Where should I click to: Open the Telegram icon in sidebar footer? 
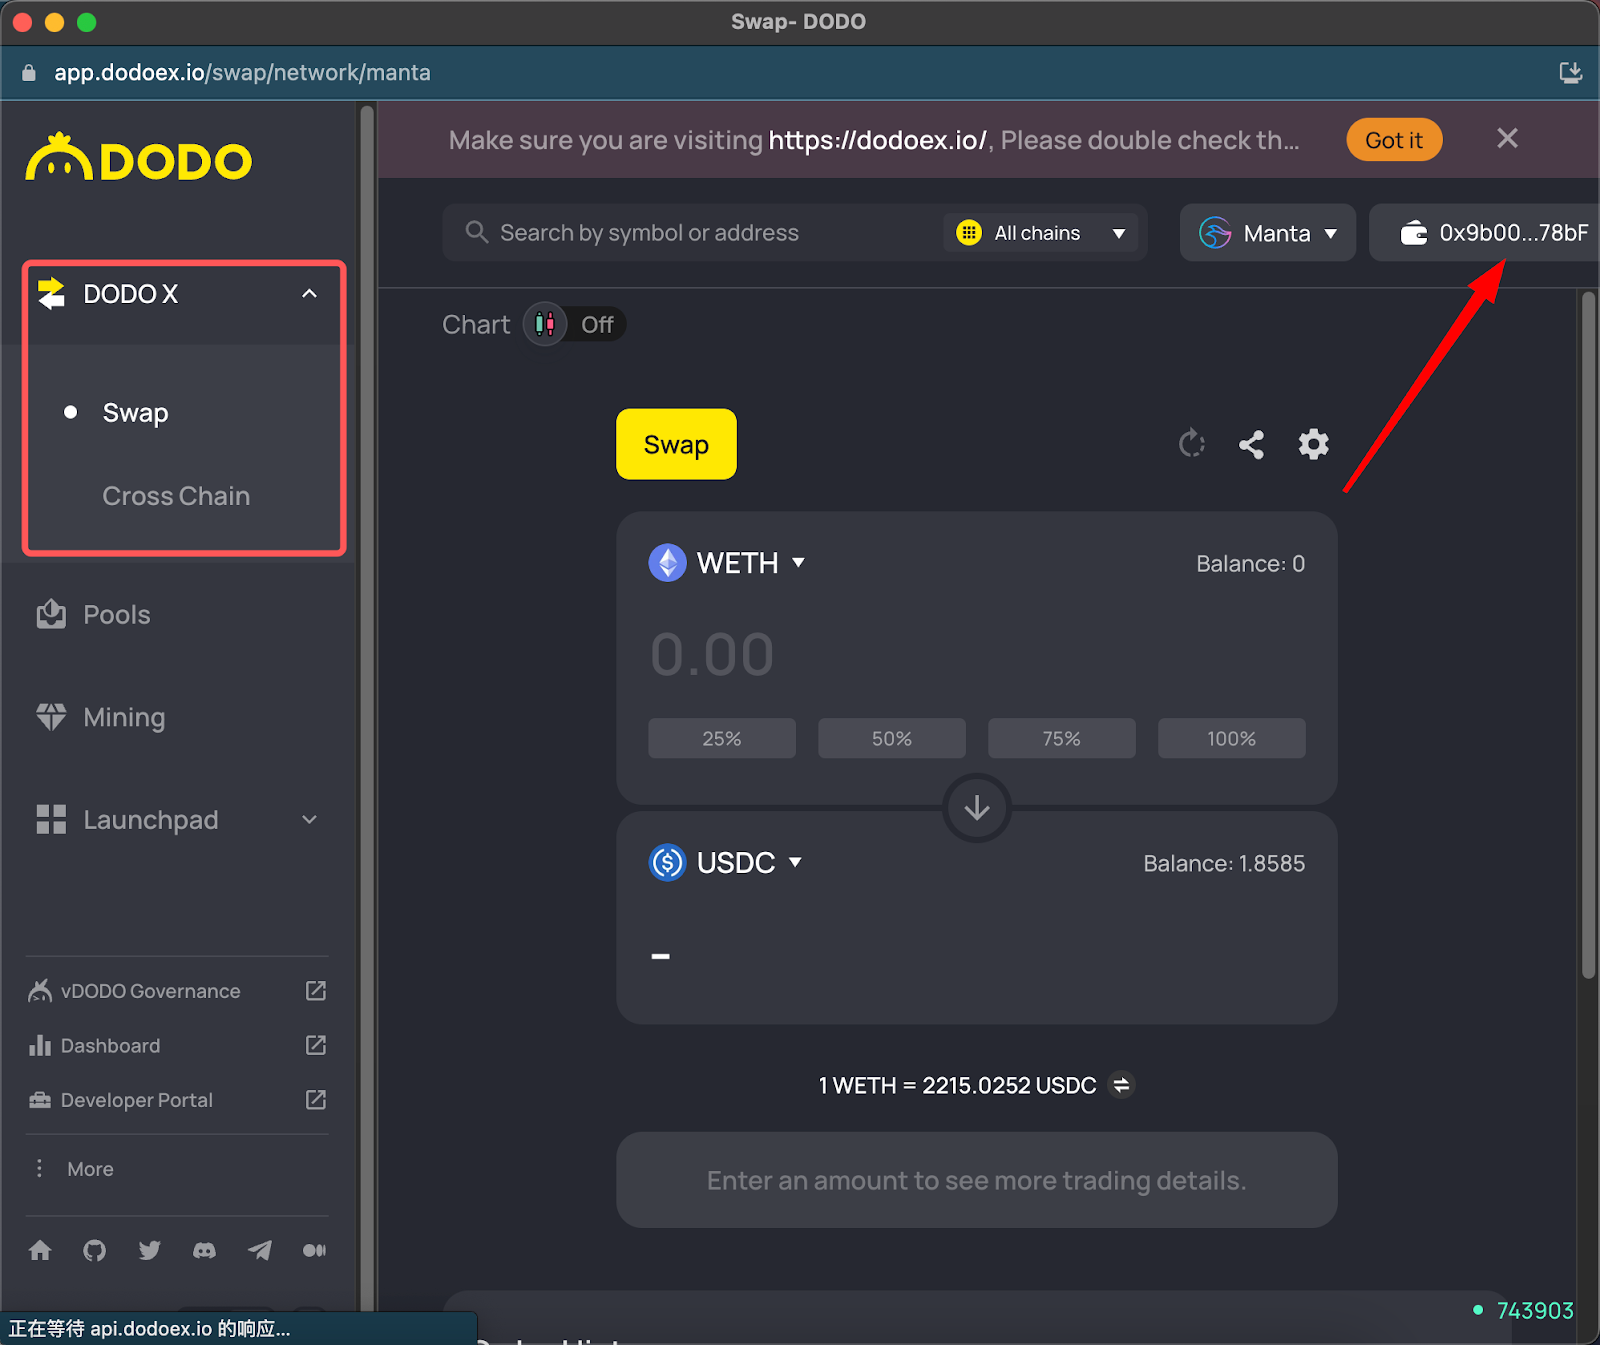(x=260, y=1250)
